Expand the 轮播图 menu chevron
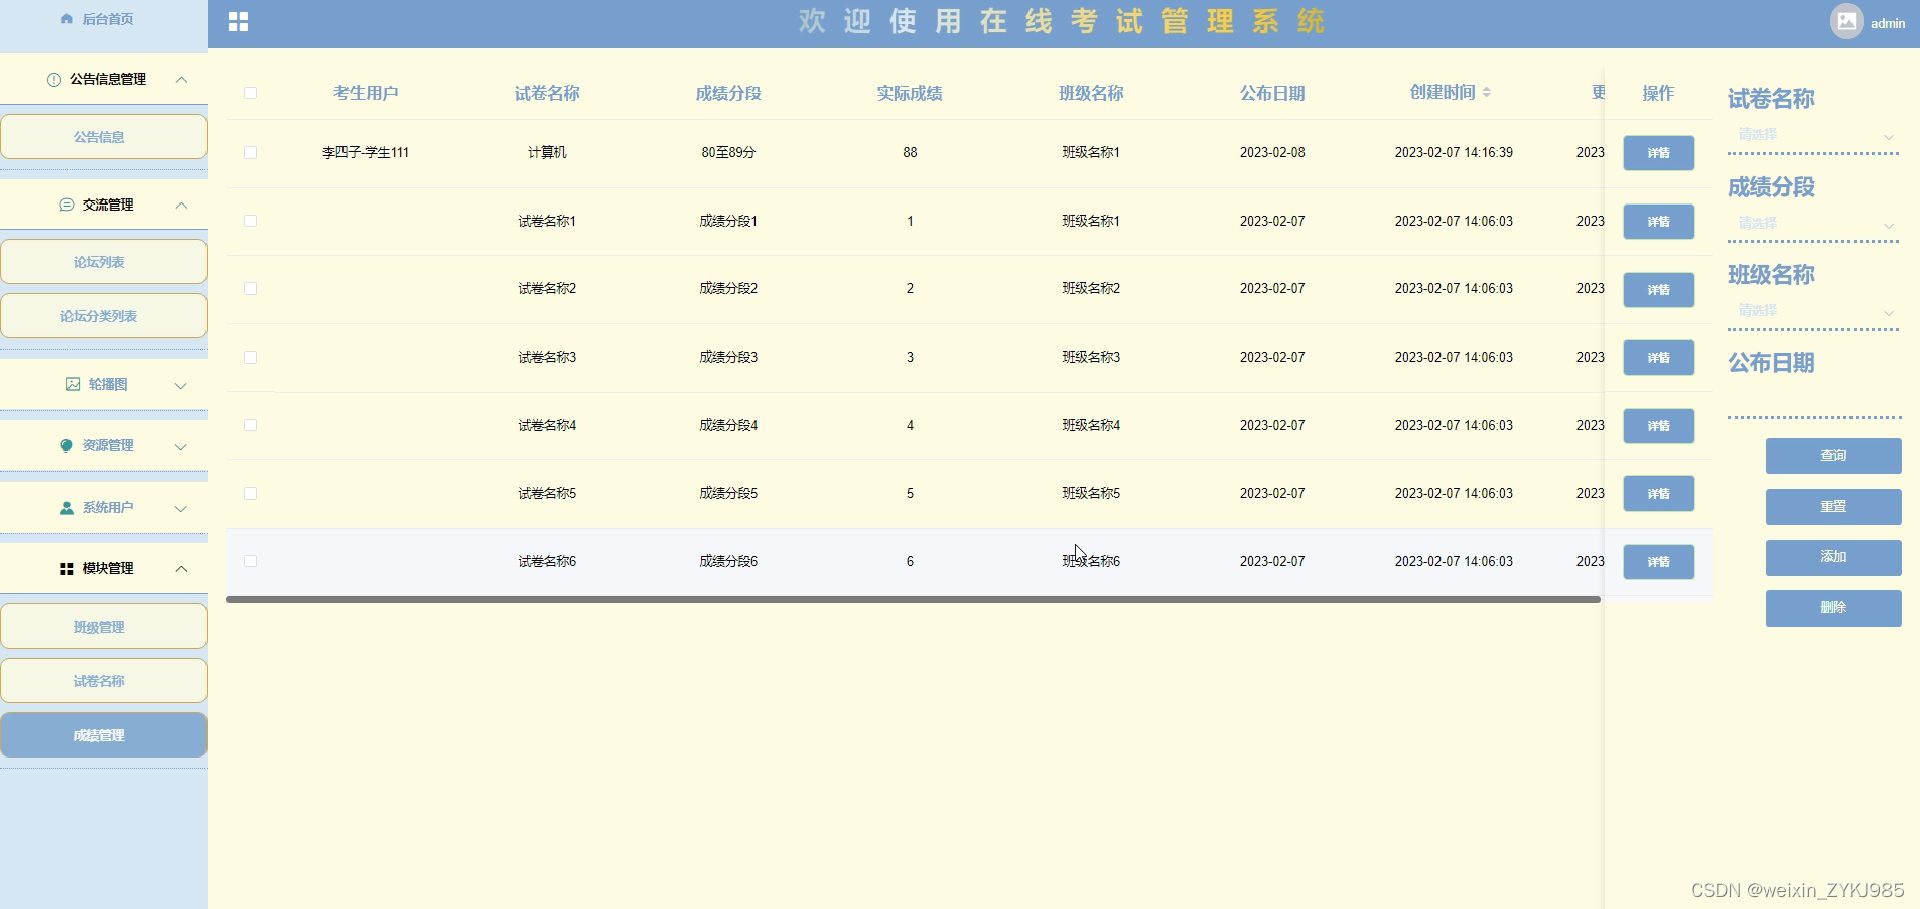The image size is (1920, 909). pos(181,385)
